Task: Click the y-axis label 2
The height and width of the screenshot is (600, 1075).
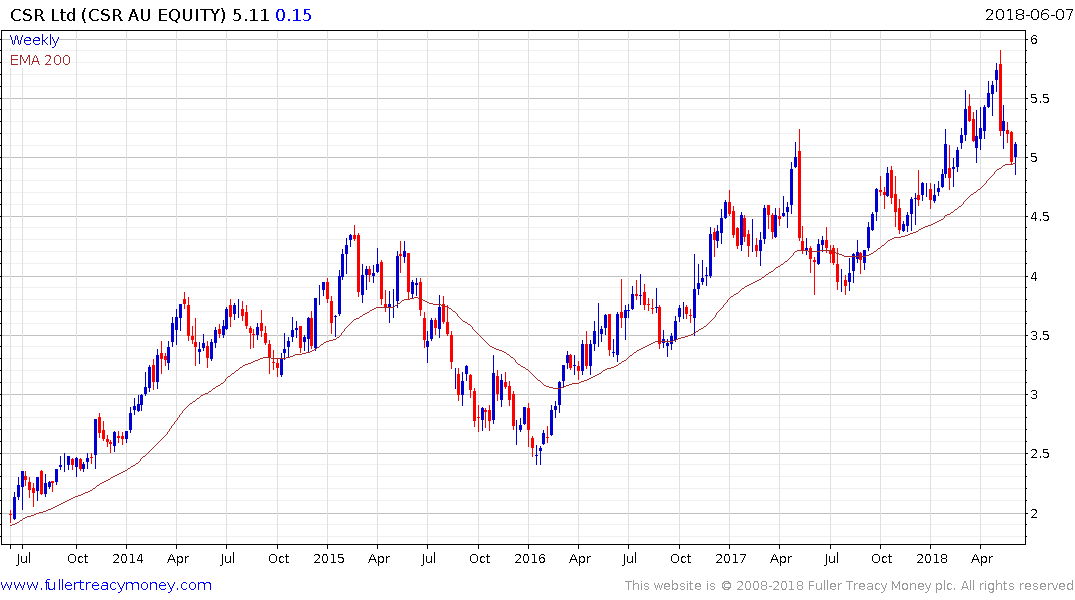Action: pyautogui.click(x=1034, y=513)
